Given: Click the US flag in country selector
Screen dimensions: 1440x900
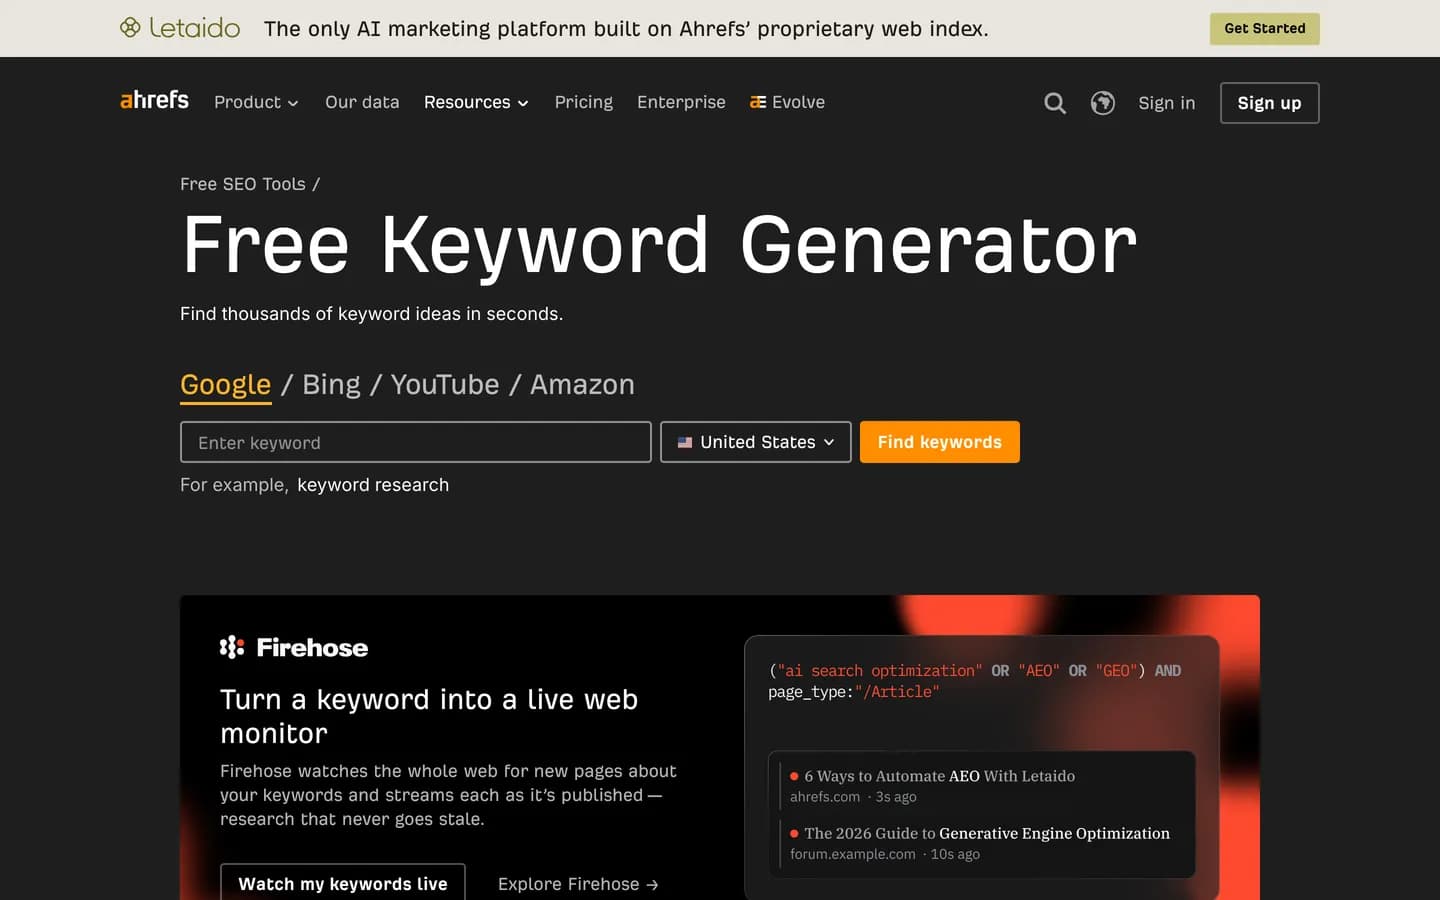Looking at the screenshot, I should coord(685,442).
